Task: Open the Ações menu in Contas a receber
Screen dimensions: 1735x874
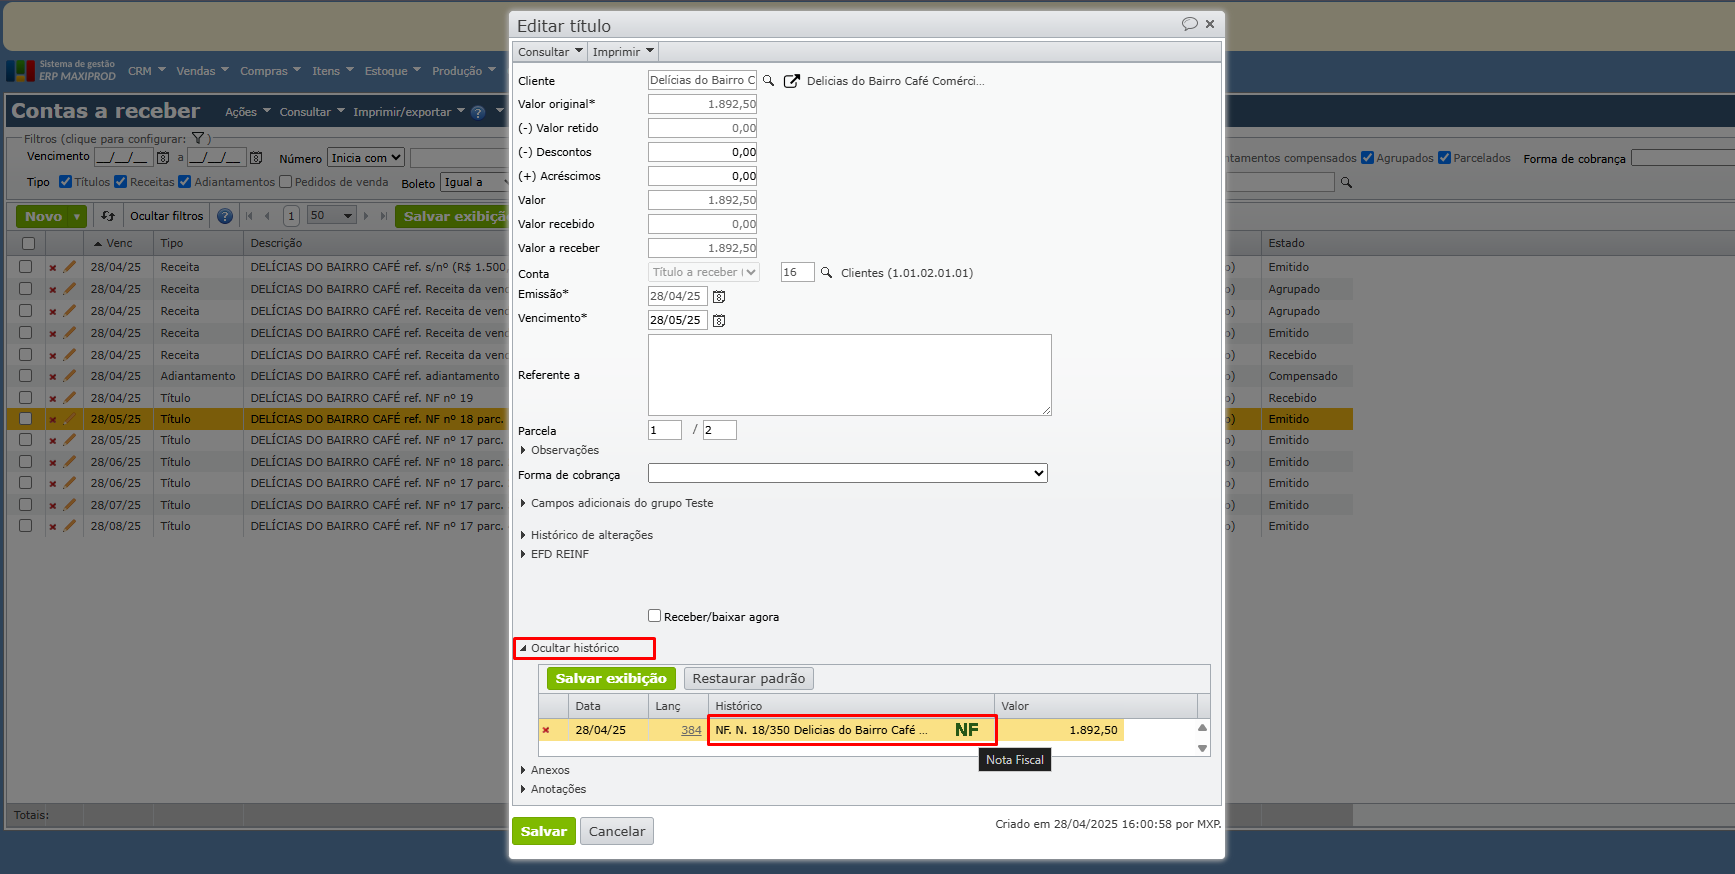Action: [248, 112]
